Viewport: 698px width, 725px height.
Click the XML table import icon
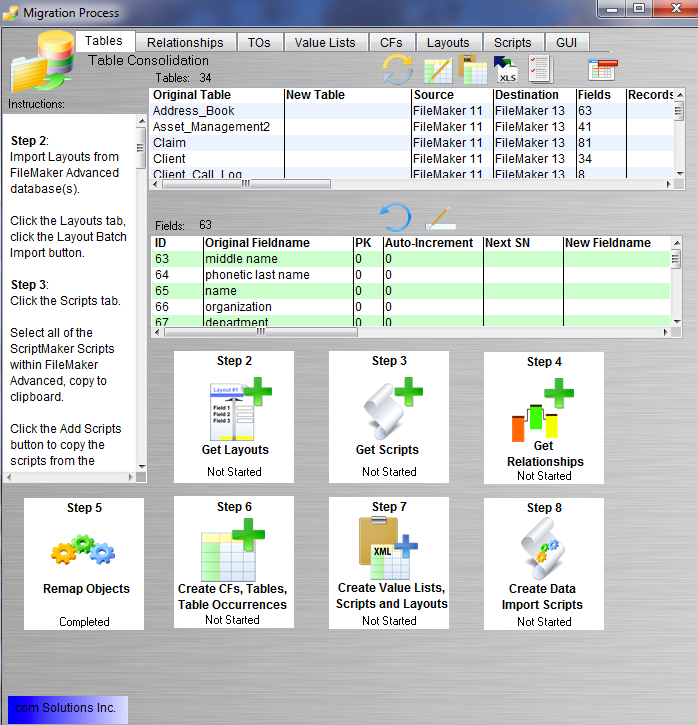click(x=472, y=70)
